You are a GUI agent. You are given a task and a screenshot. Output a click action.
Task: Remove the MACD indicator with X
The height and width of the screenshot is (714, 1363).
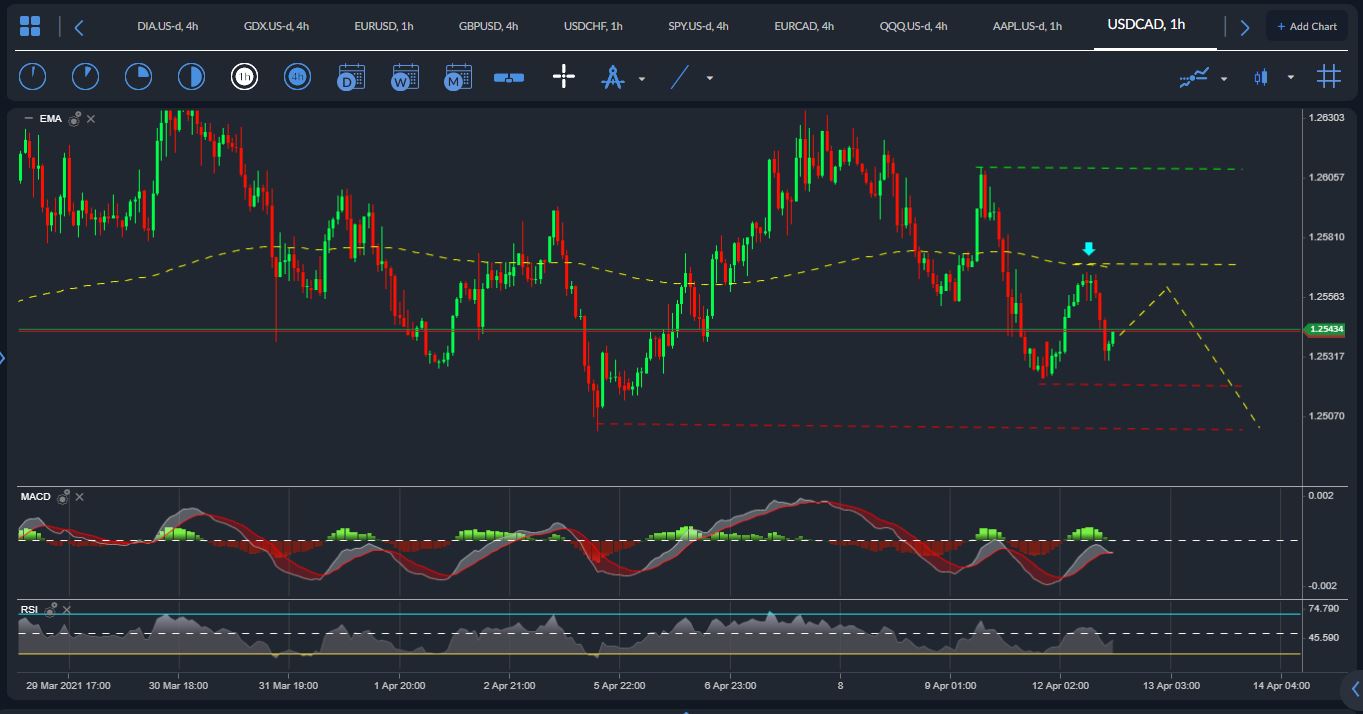coord(80,496)
